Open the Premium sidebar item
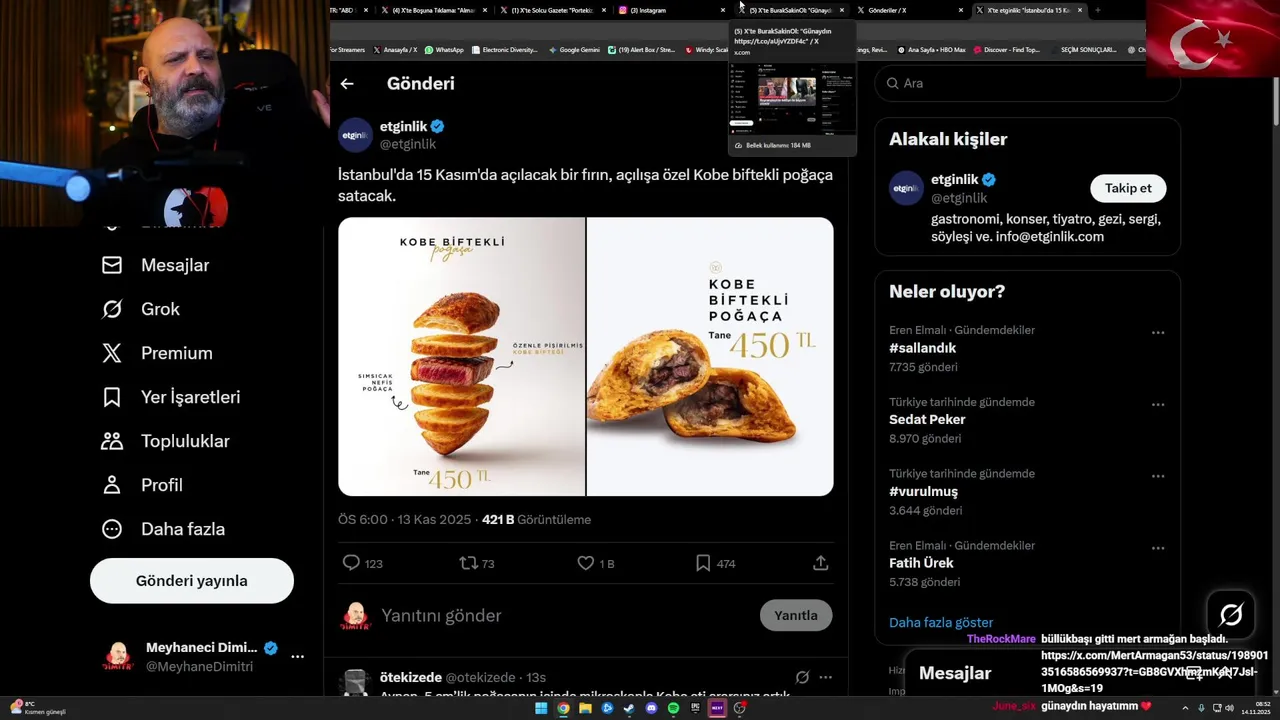 tap(157, 353)
